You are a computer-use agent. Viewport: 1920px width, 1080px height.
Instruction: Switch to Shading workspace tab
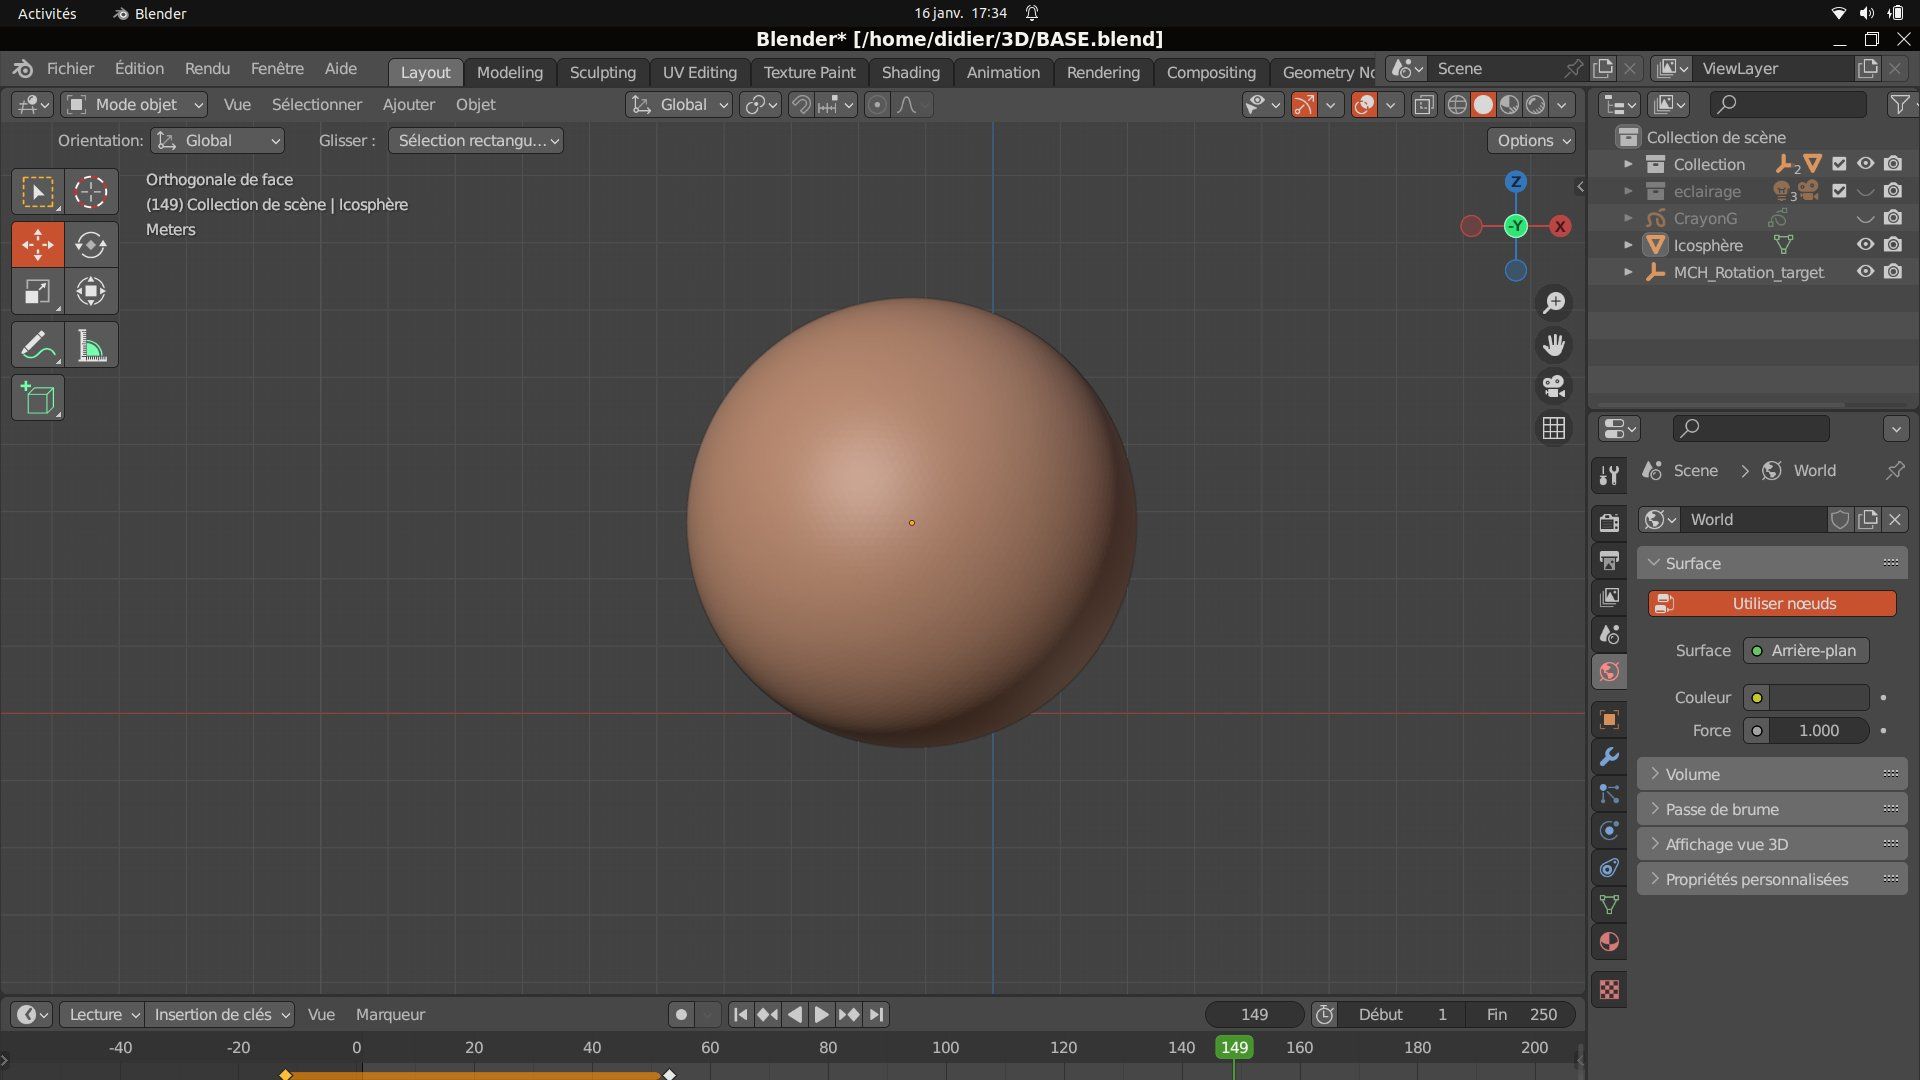pyautogui.click(x=911, y=72)
